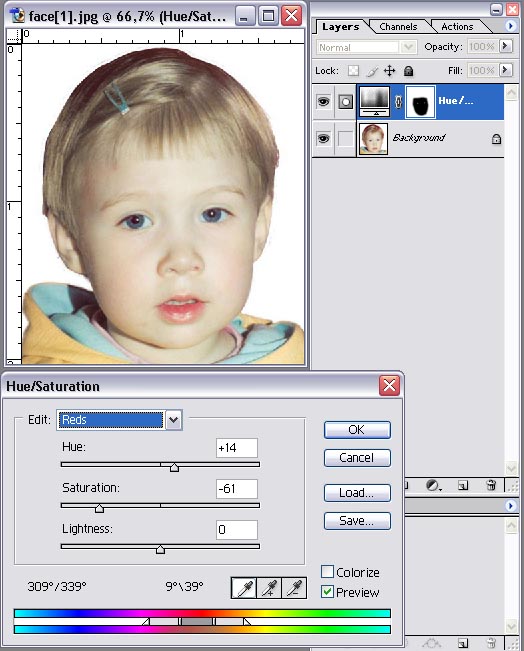The height and width of the screenshot is (651, 524).
Task: Uncheck the Preview checkbox
Action: pos(327,592)
